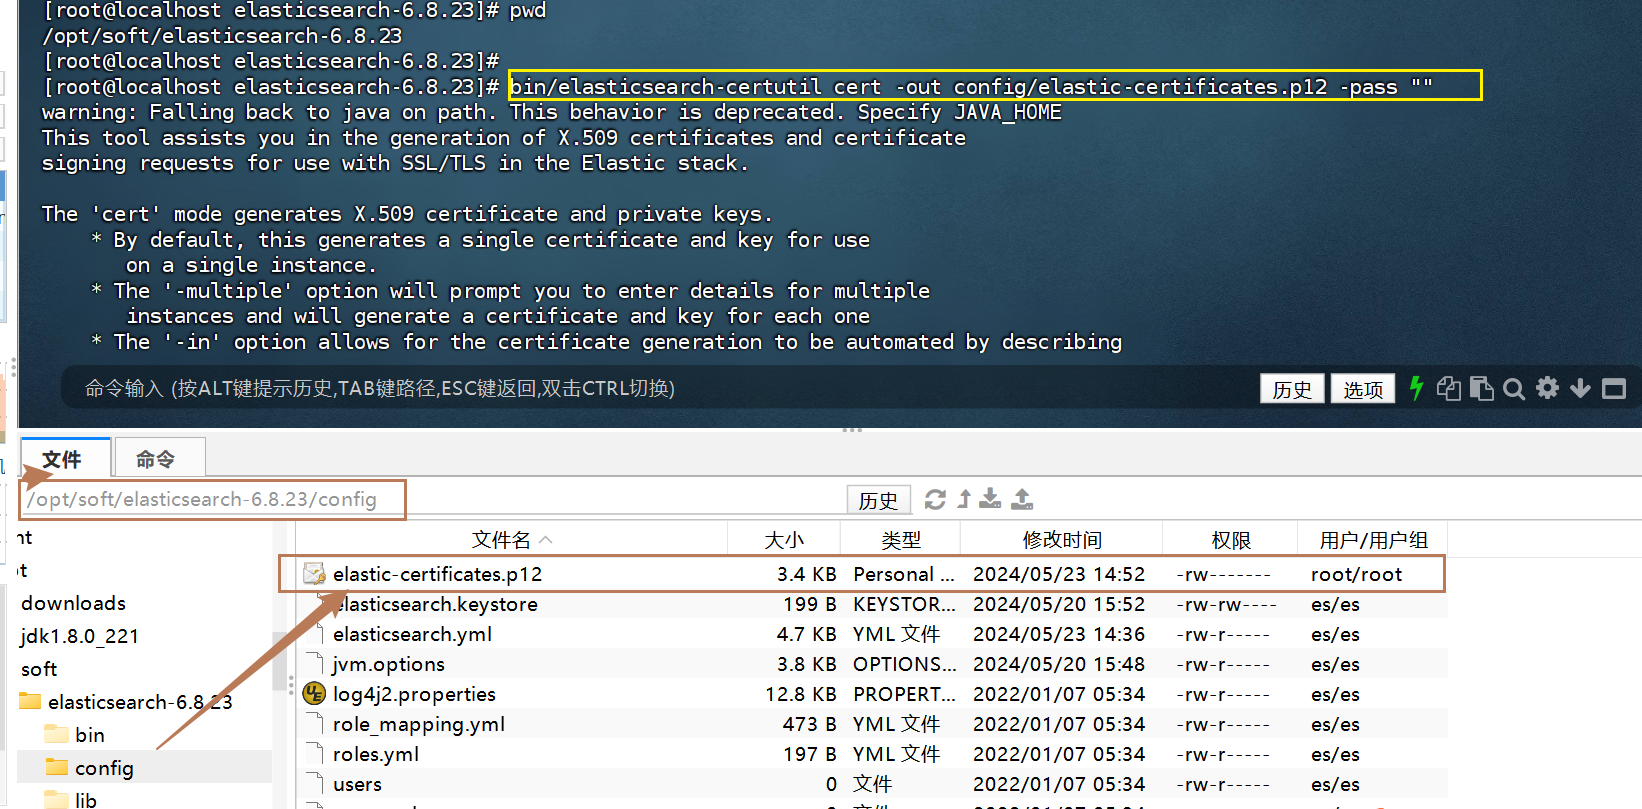Click the paste clipboard icon in command bar
This screenshot has width=1642, height=809.
pos(1481,388)
